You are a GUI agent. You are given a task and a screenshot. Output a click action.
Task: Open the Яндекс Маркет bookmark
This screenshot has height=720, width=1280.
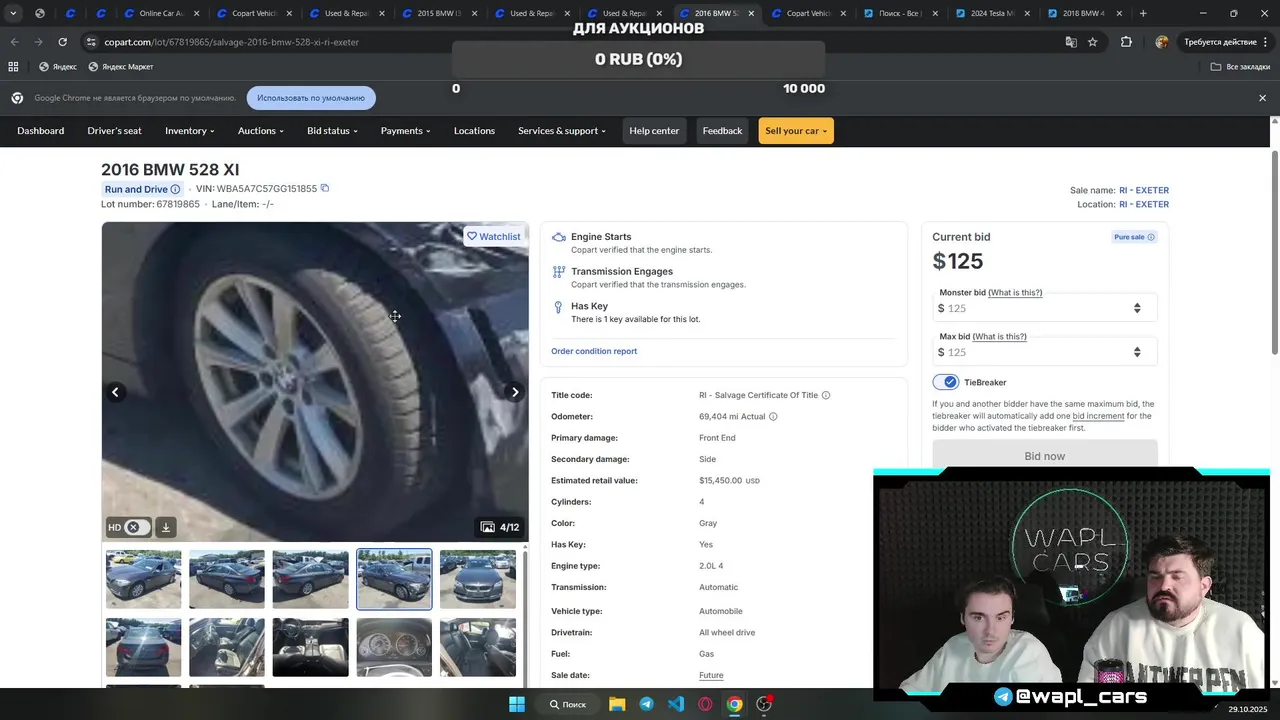121,66
